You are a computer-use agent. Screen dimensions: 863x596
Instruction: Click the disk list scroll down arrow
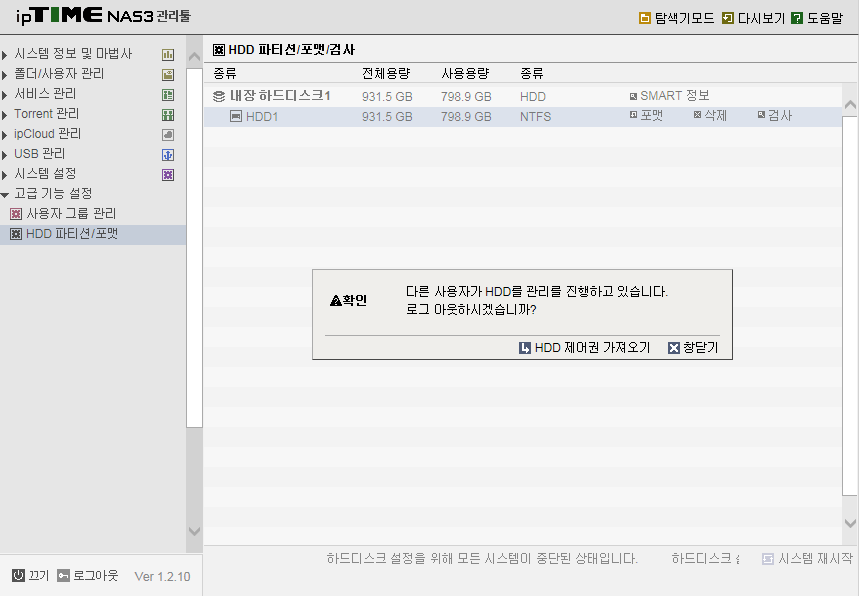pyautogui.click(x=850, y=523)
